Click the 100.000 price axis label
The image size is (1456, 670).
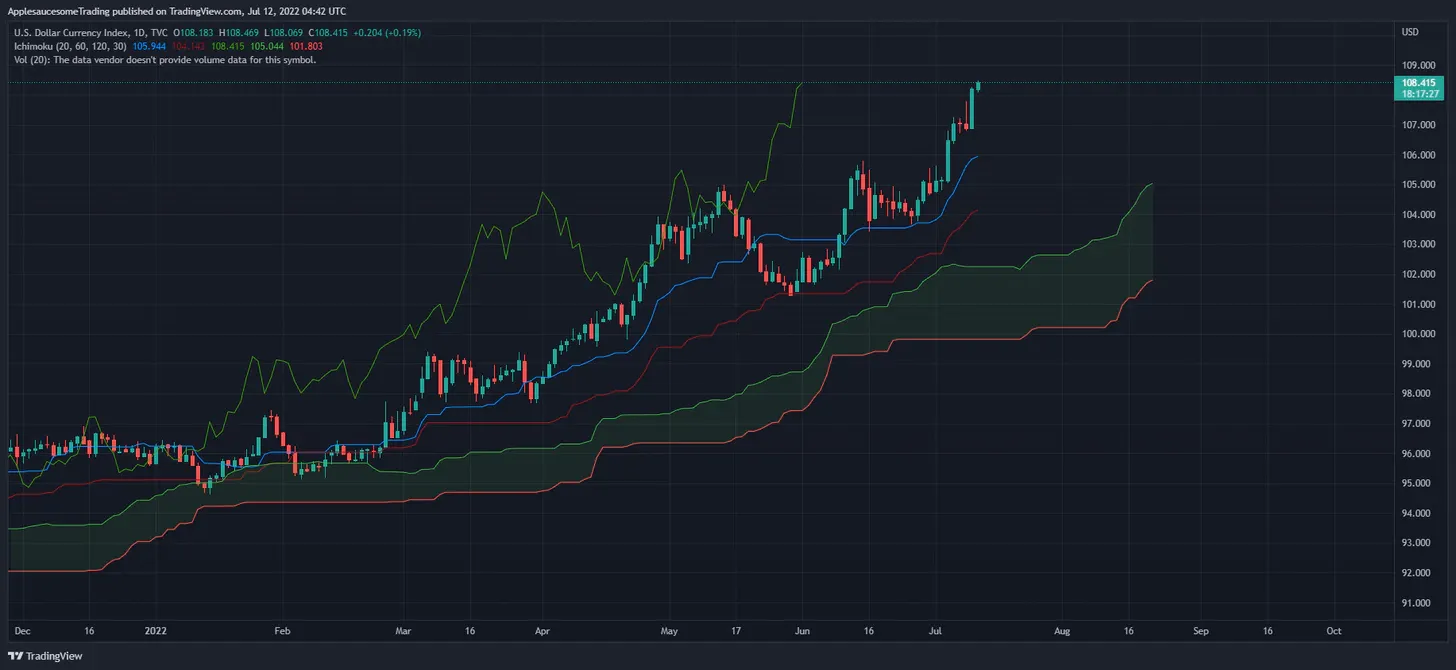[1419, 335]
